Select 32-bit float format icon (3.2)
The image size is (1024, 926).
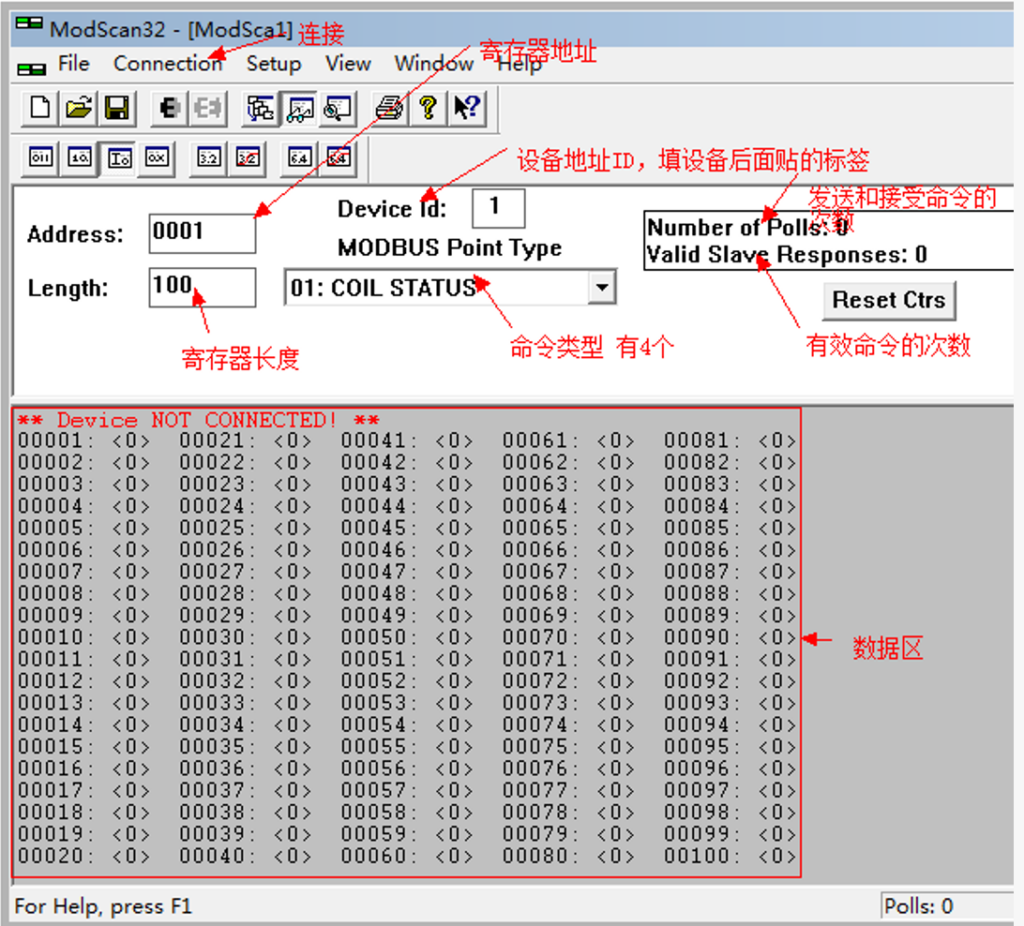[x=209, y=158]
